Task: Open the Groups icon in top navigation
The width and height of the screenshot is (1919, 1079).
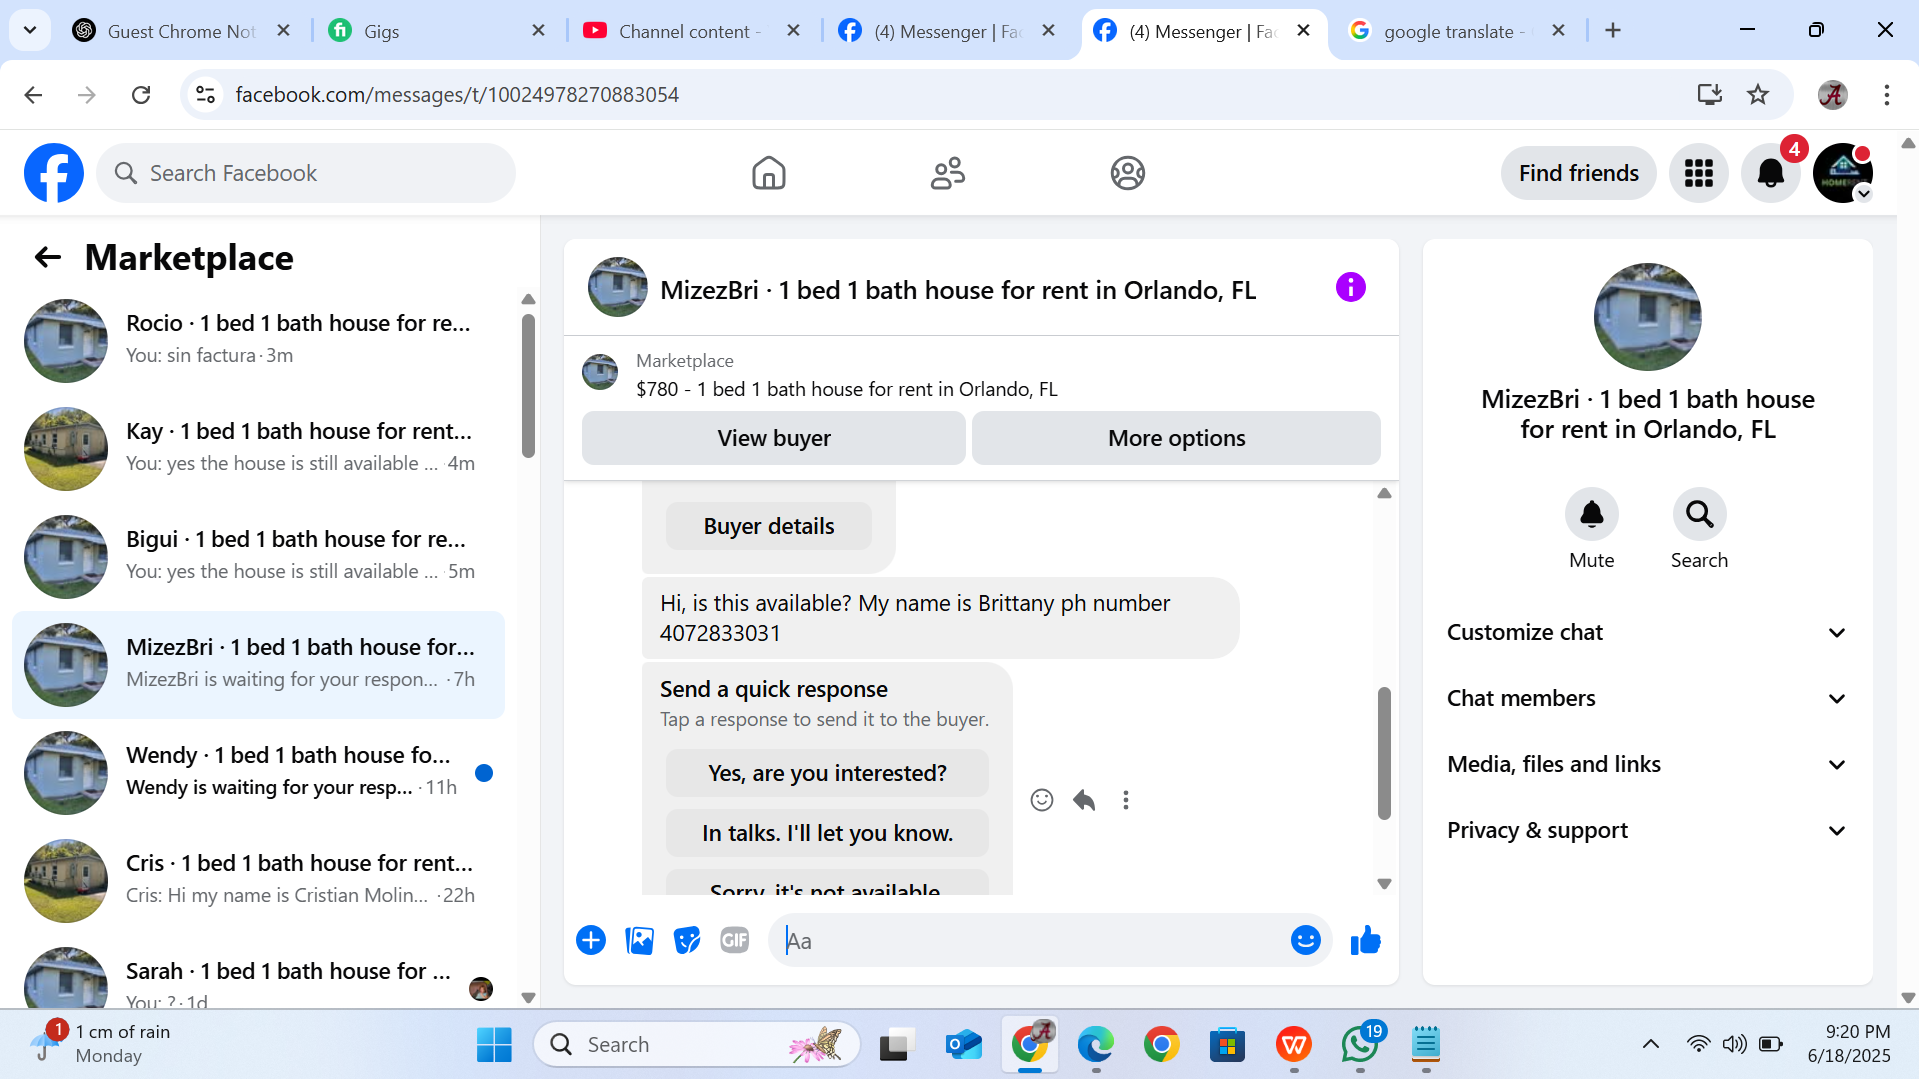Action: coord(1127,173)
